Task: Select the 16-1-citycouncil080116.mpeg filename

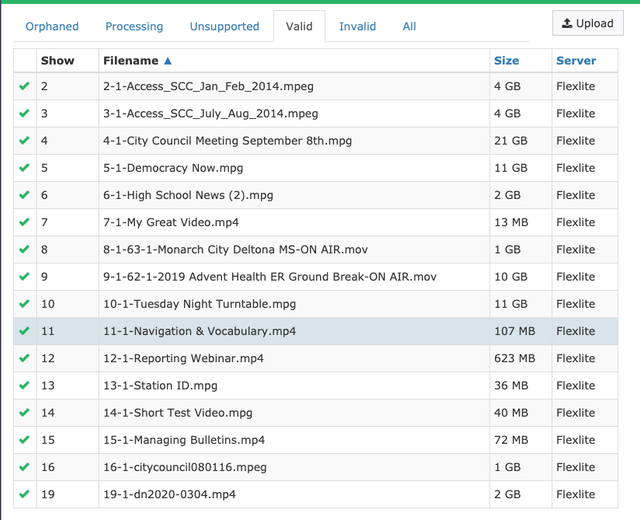Action: pos(185,467)
